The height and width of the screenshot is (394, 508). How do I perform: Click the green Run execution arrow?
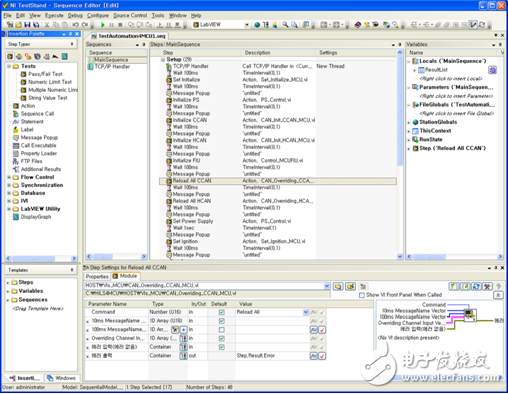click(x=103, y=25)
